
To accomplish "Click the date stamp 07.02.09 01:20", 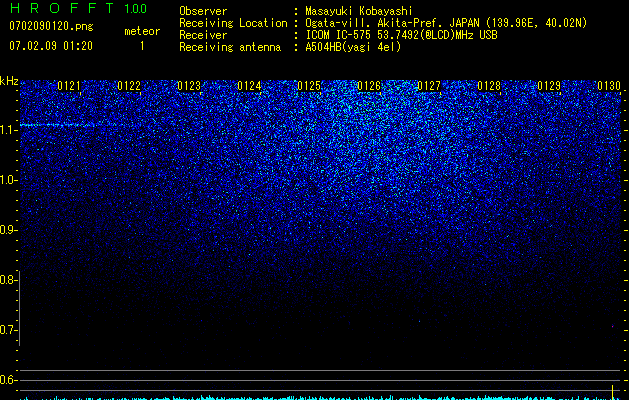I will tap(51, 46).
